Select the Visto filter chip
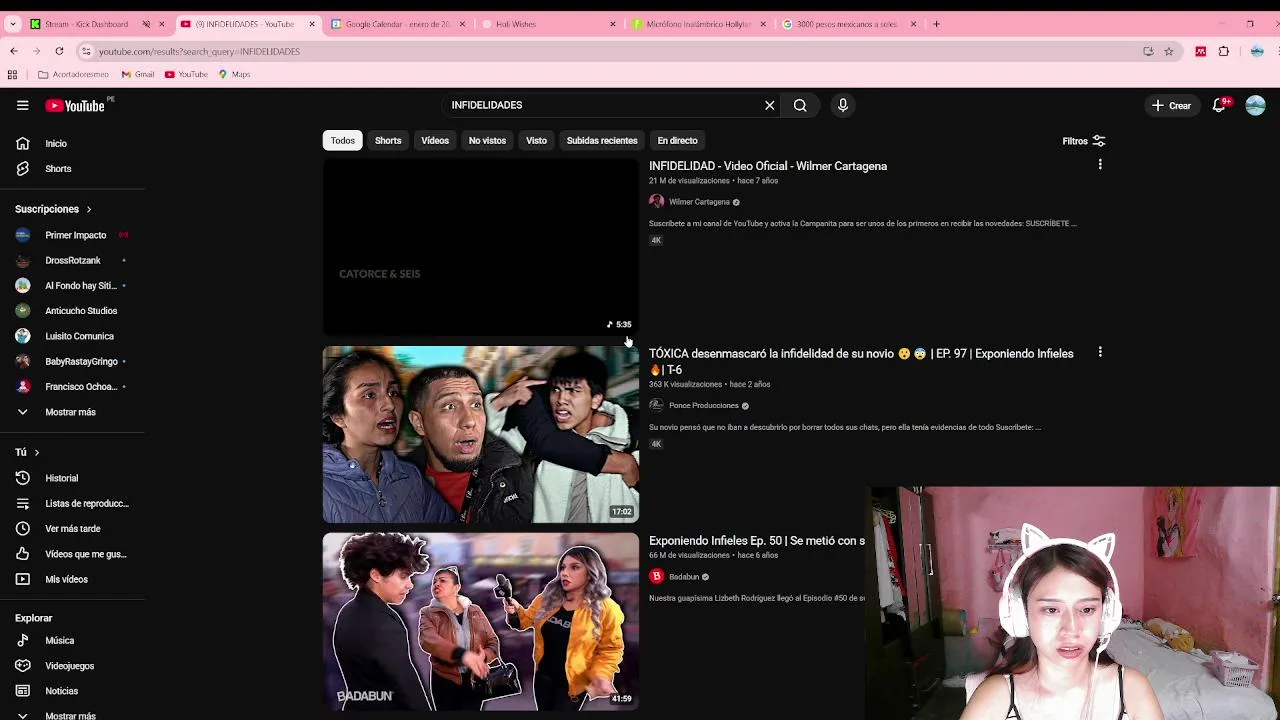Screen dimensions: 1280x720 [537, 141]
